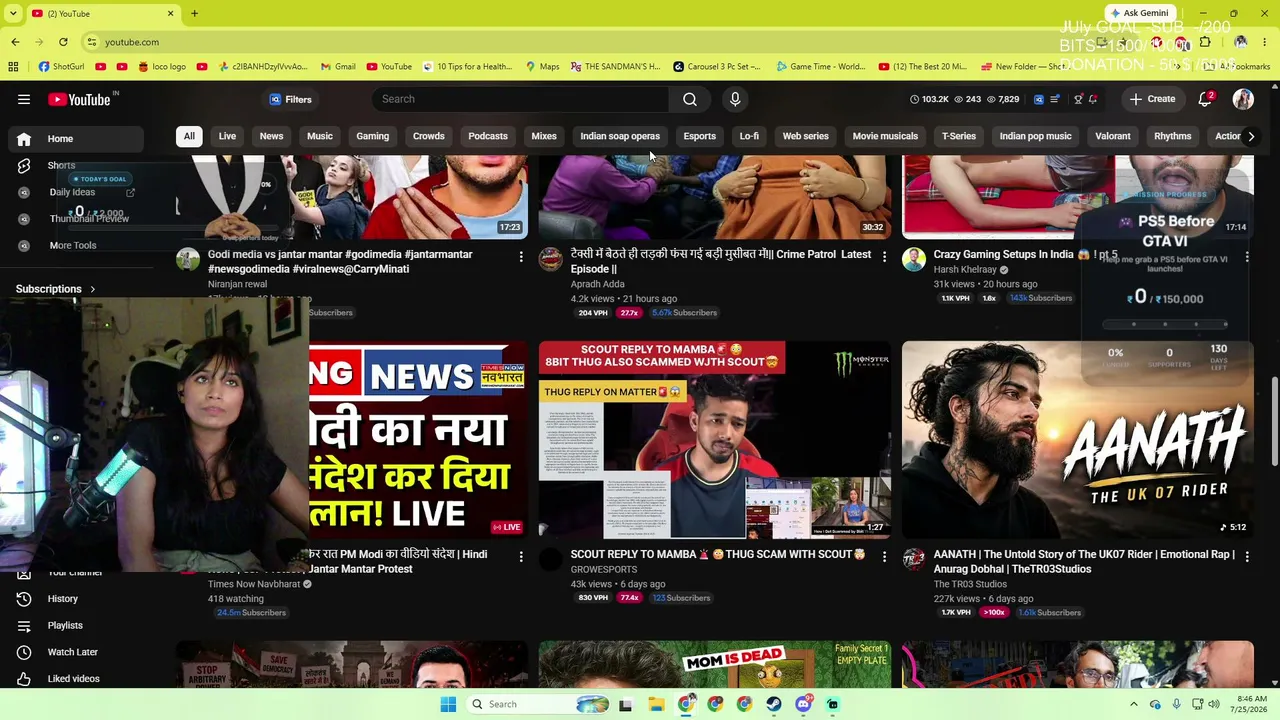Open more options for AANATH video
Viewport: 1280px width, 720px height.
[1247, 557]
